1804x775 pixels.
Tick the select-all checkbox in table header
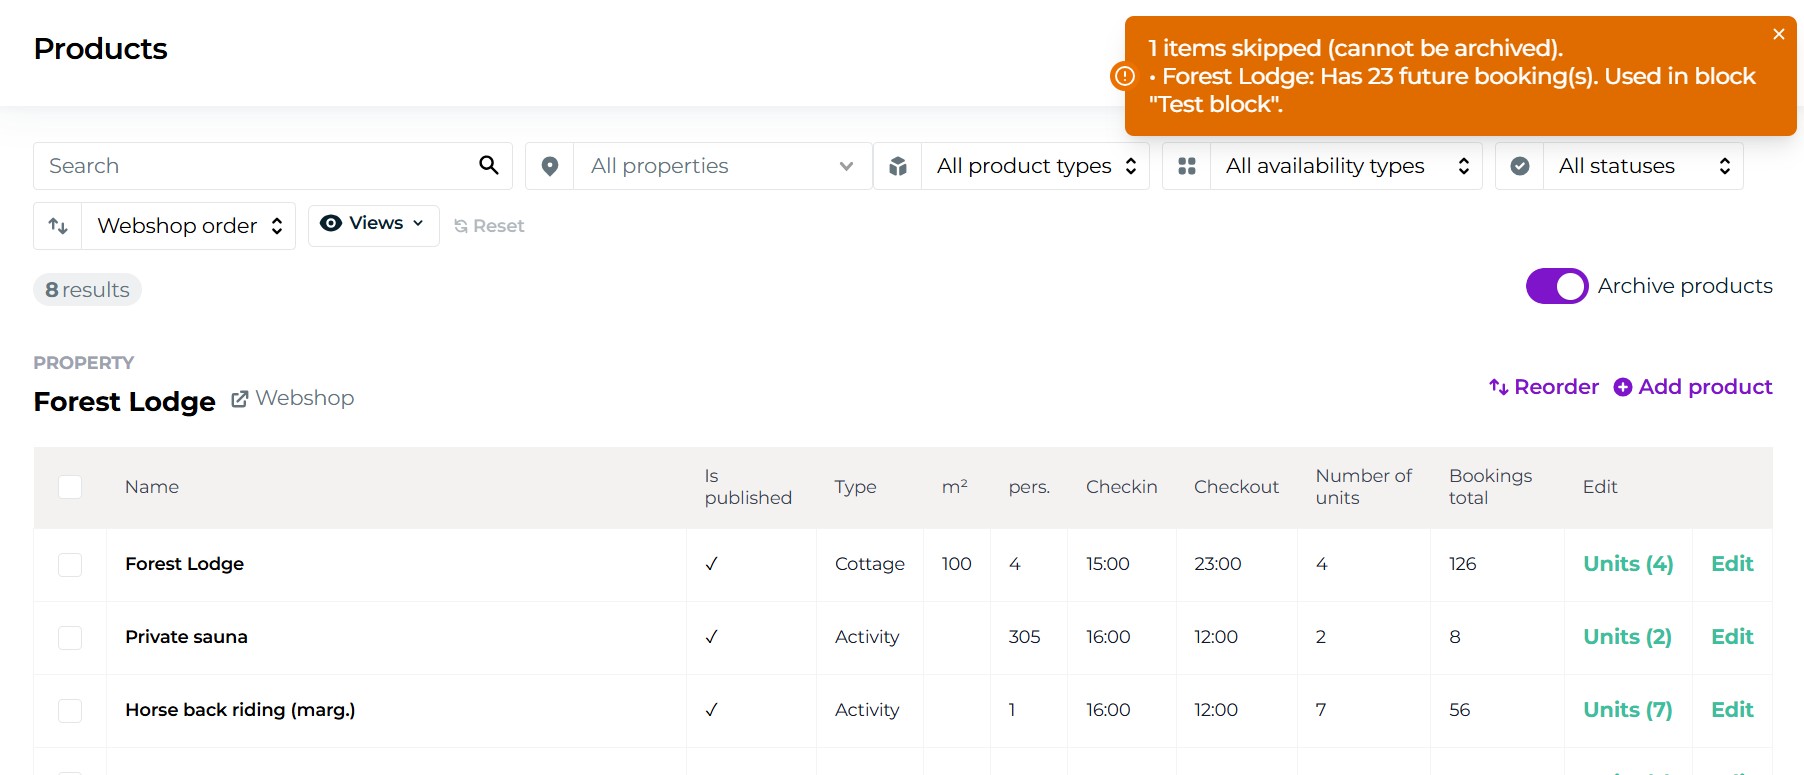(70, 487)
